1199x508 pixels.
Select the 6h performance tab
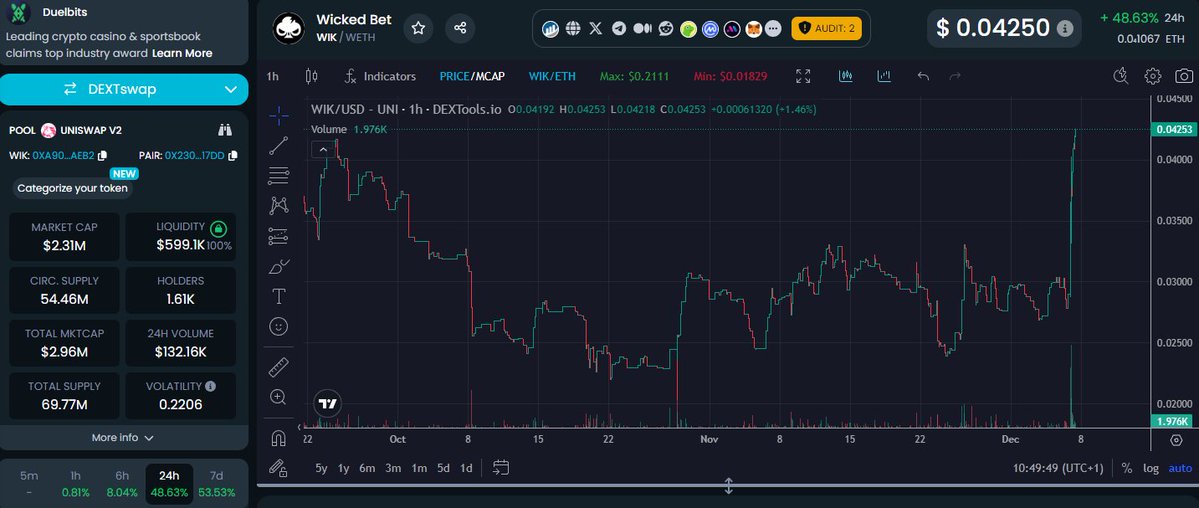click(122, 484)
